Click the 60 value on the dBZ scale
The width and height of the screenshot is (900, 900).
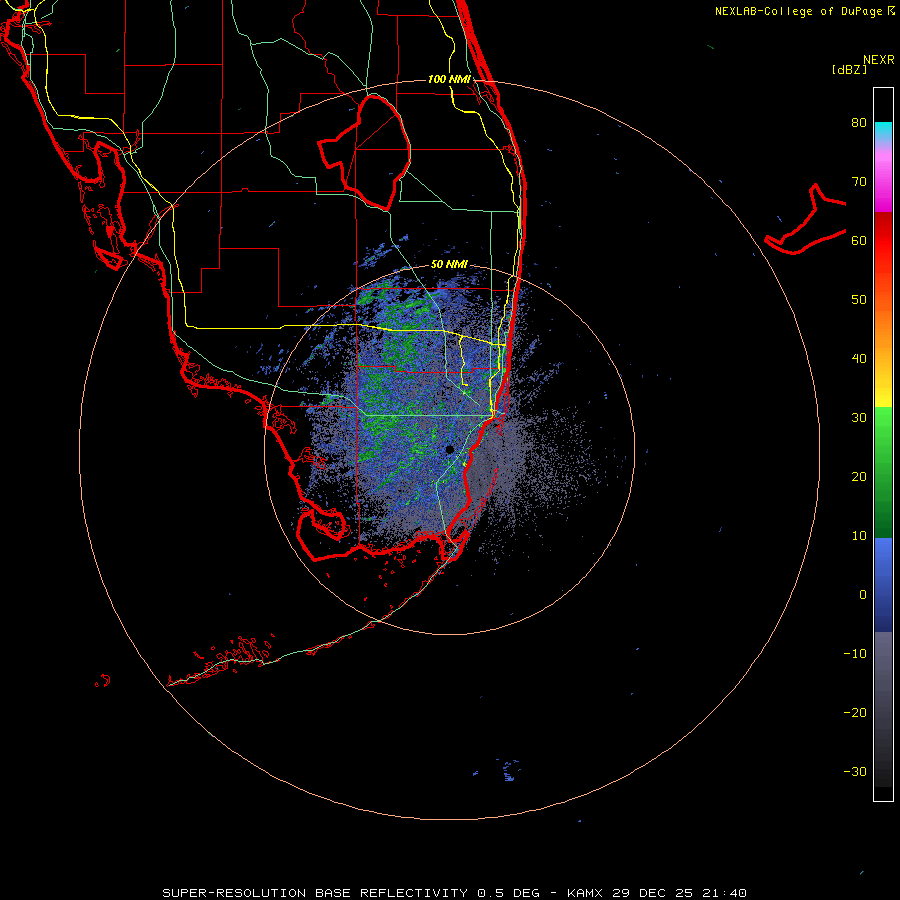pos(859,241)
